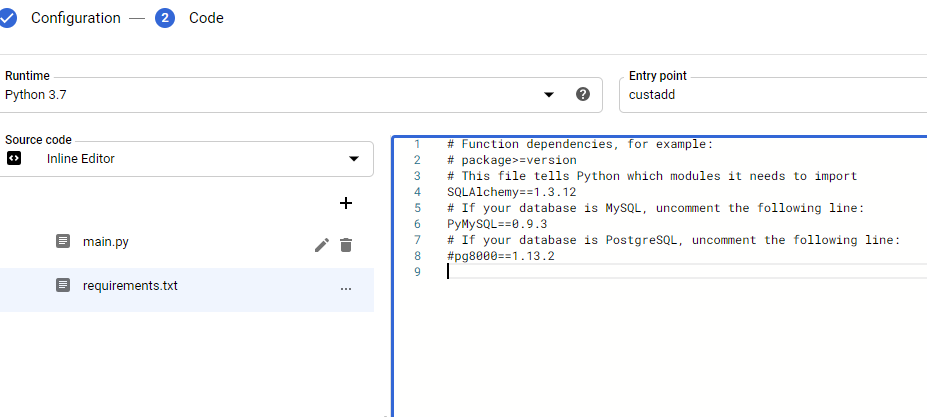Click line number 6 in the gutter
927x417 pixels.
[417, 224]
